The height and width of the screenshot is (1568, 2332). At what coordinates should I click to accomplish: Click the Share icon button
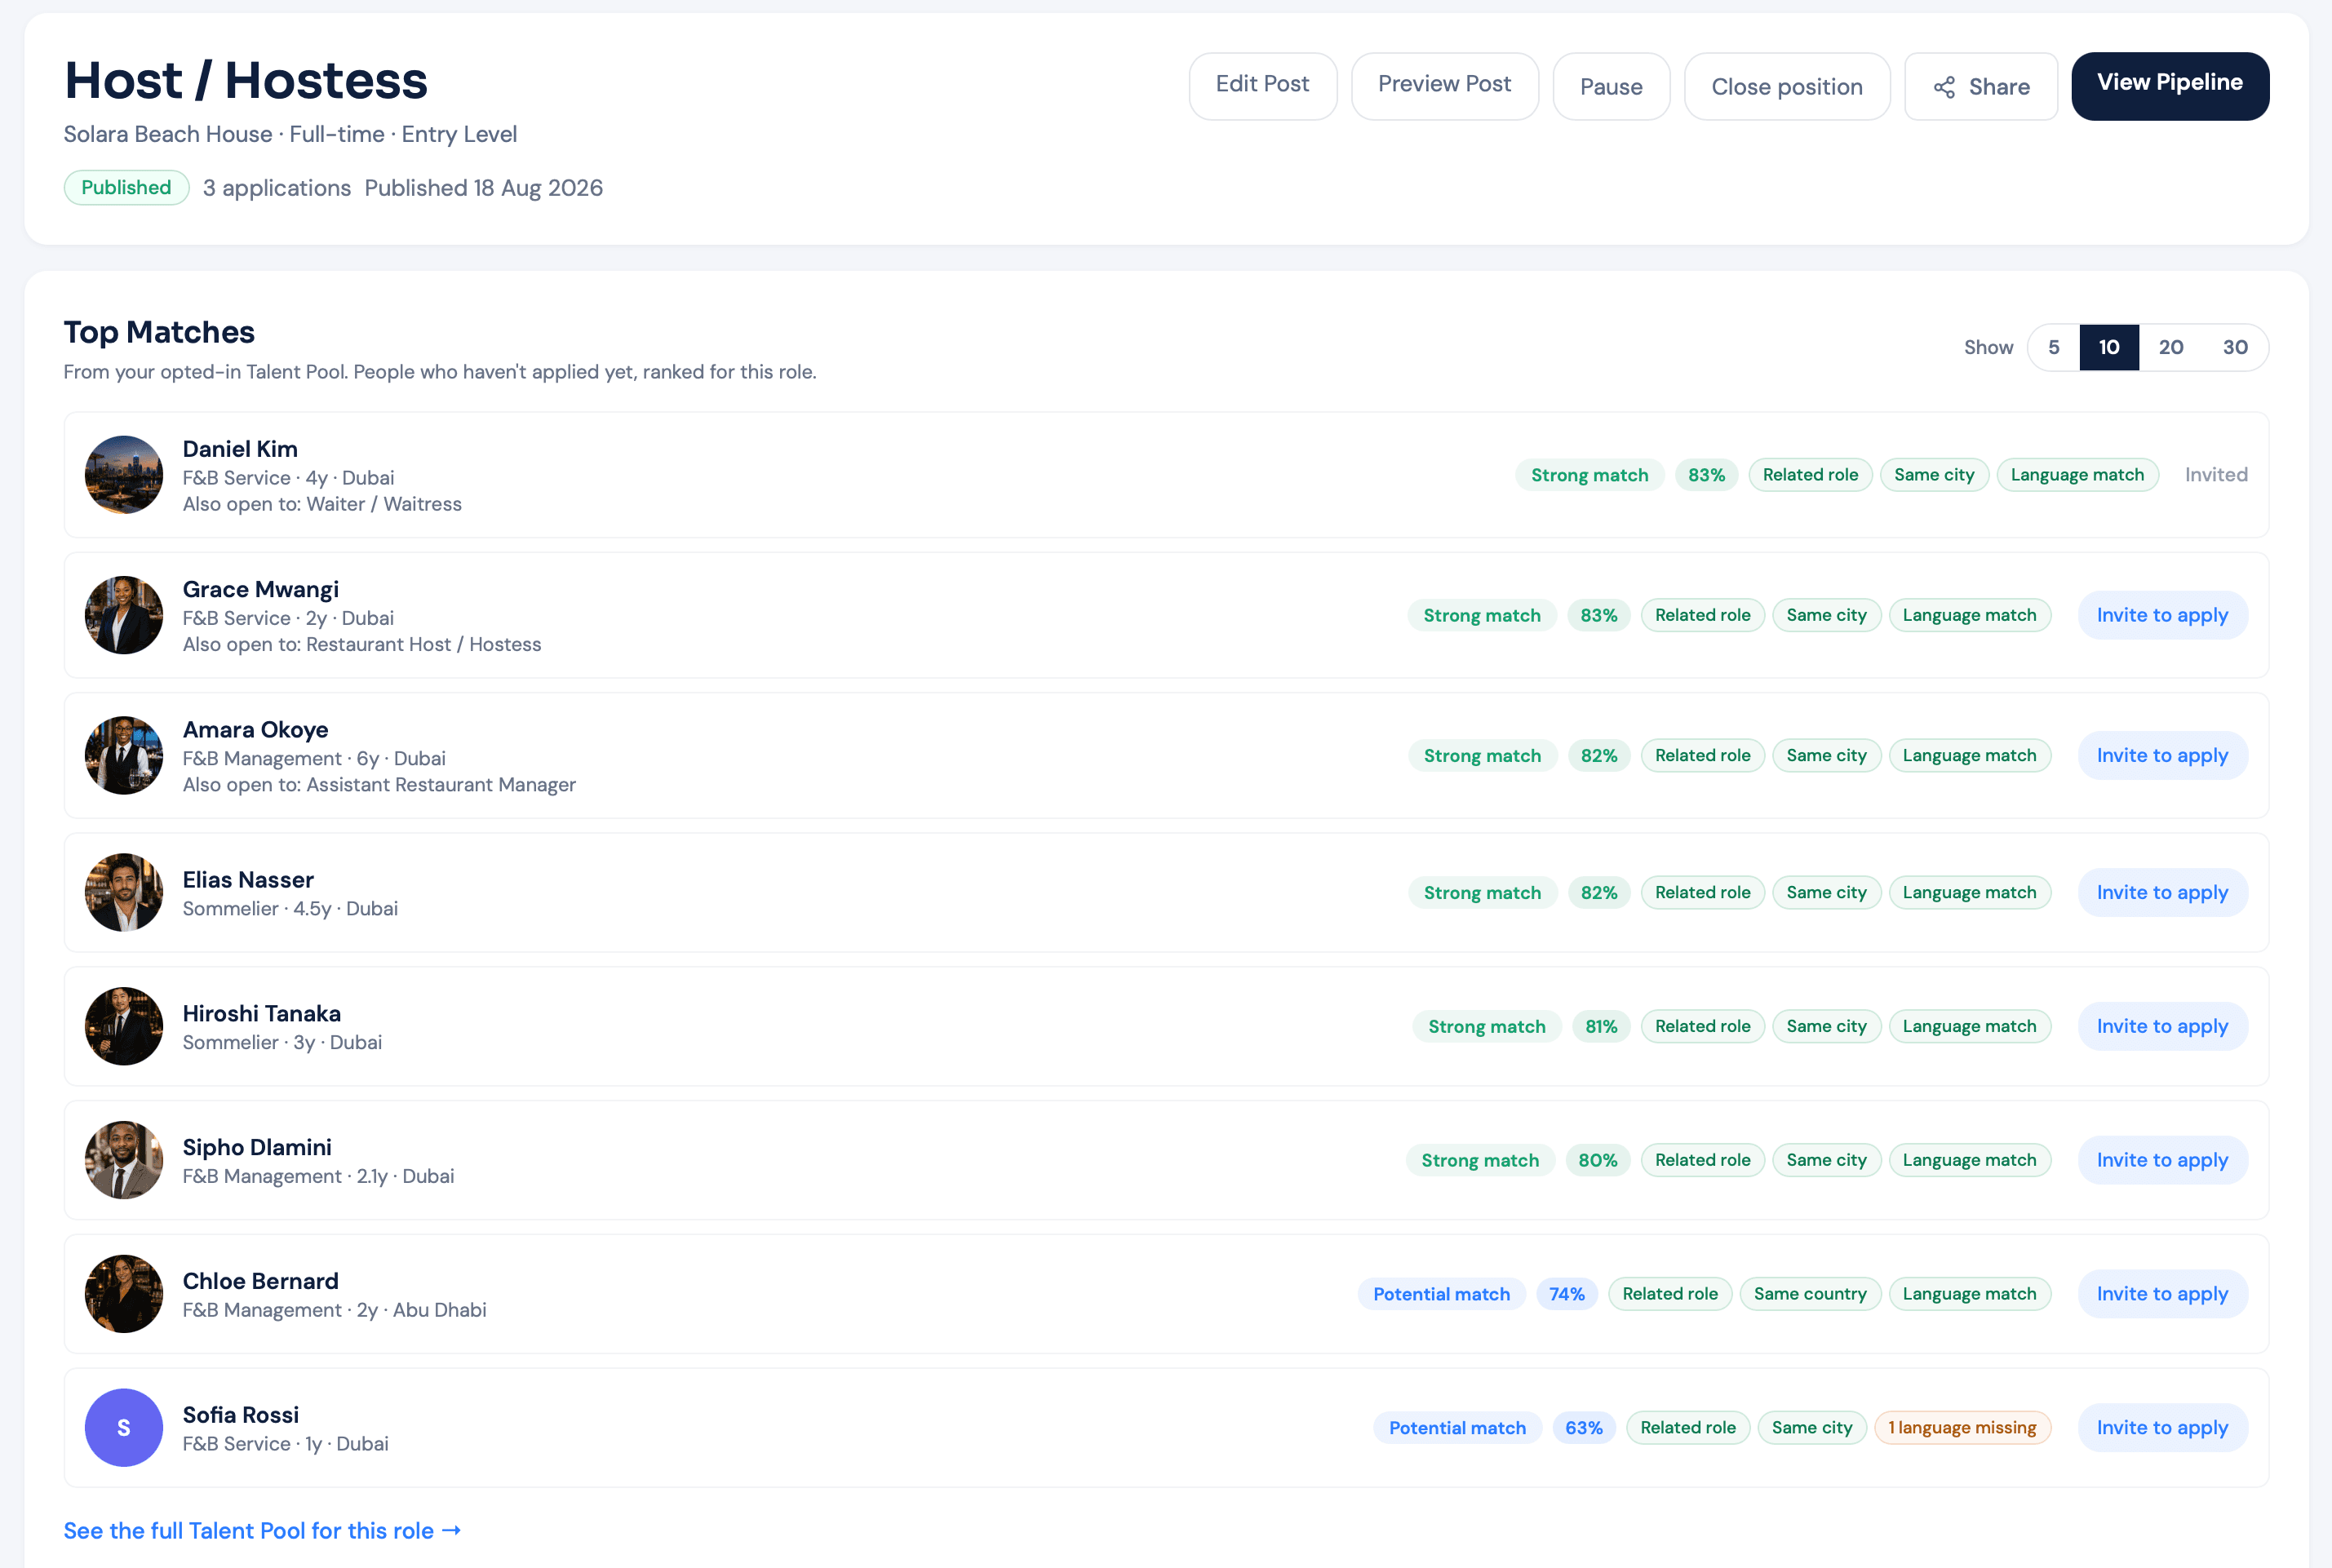point(1980,87)
